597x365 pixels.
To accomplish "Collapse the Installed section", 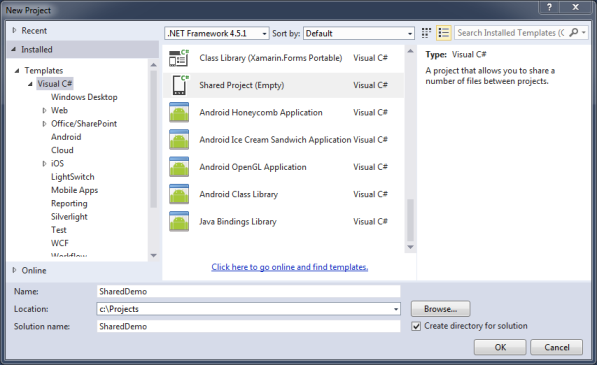I will click(14, 49).
